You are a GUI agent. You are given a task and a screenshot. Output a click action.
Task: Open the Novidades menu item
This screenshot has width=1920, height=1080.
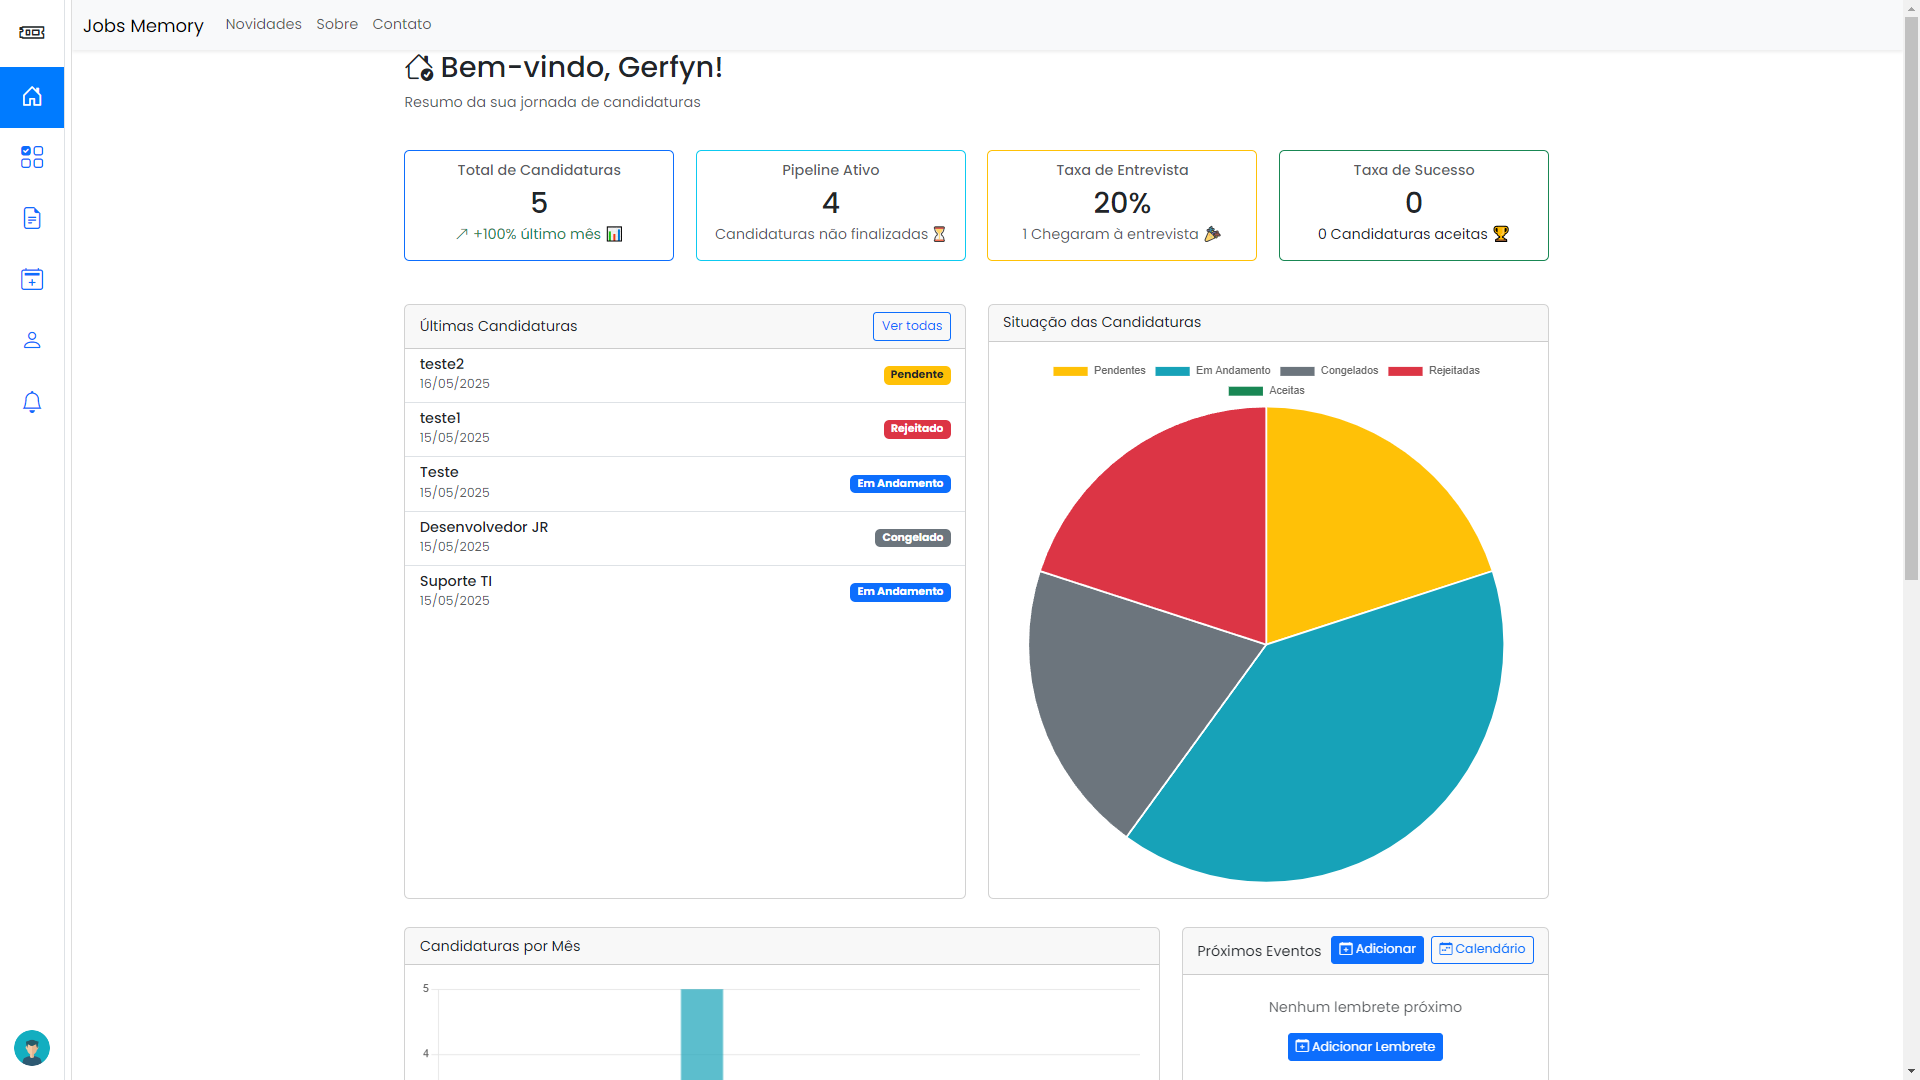[263, 24]
